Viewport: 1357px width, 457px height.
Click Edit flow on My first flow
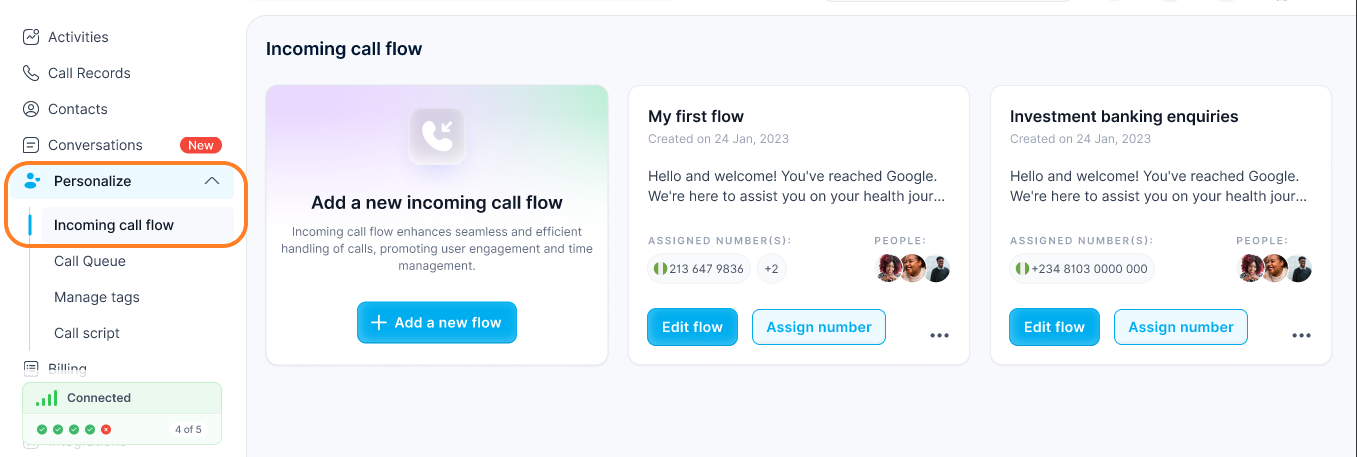pyautogui.click(x=692, y=327)
